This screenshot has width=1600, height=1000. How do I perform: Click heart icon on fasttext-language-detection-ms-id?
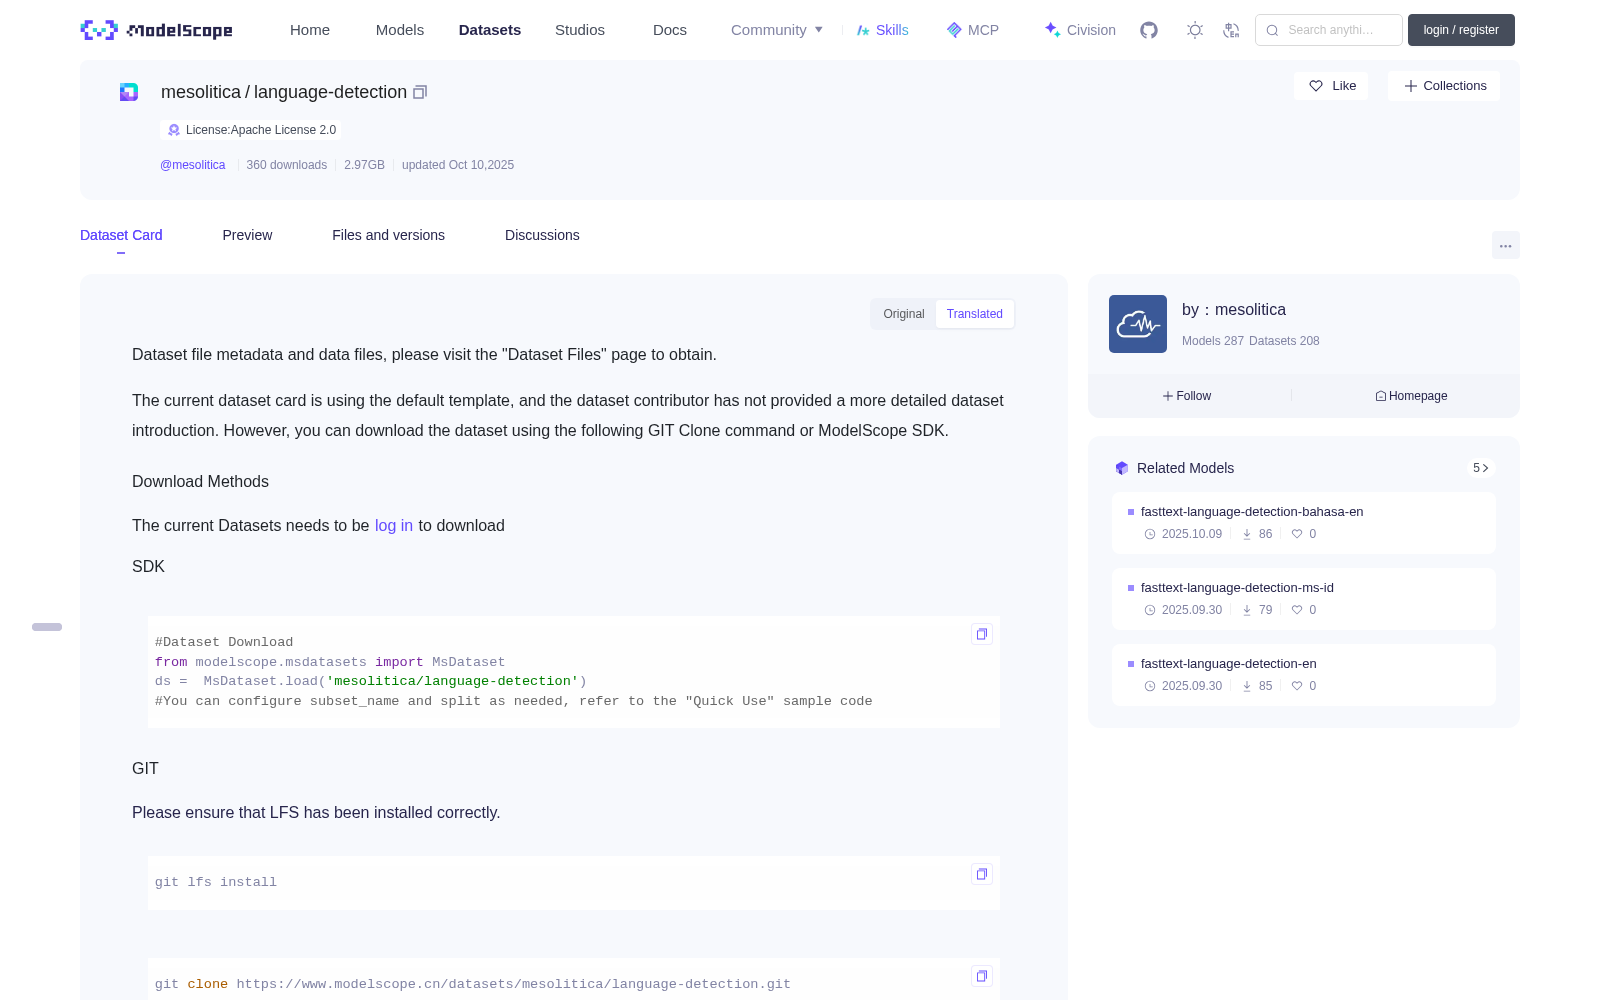pos(1297,610)
